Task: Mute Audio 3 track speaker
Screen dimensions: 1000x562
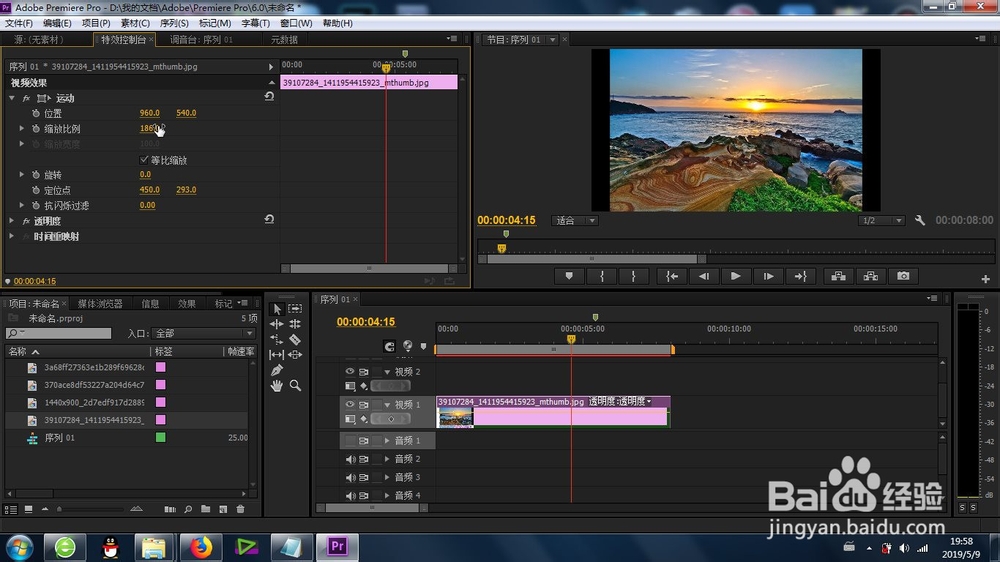Action: pos(349,477)
